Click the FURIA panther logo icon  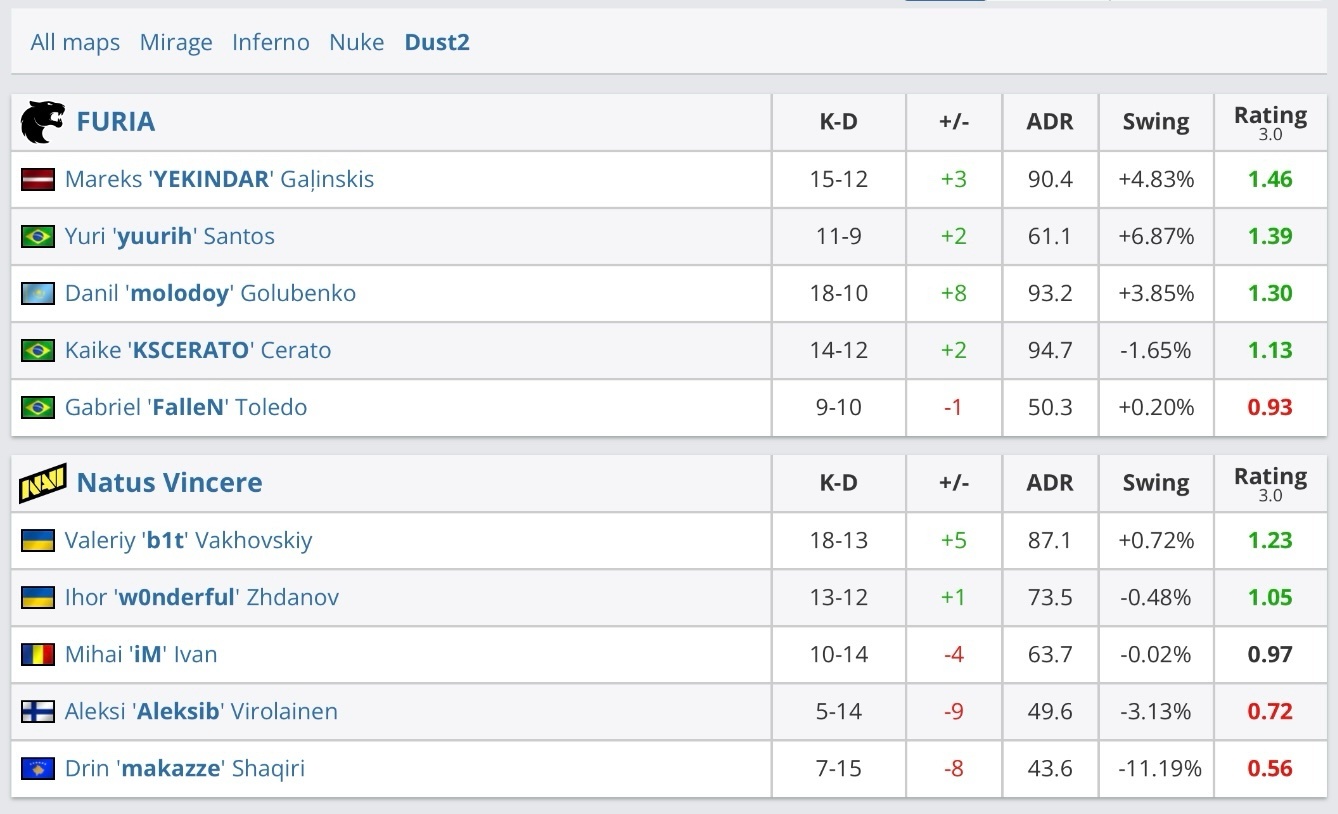tap(43, 122)
